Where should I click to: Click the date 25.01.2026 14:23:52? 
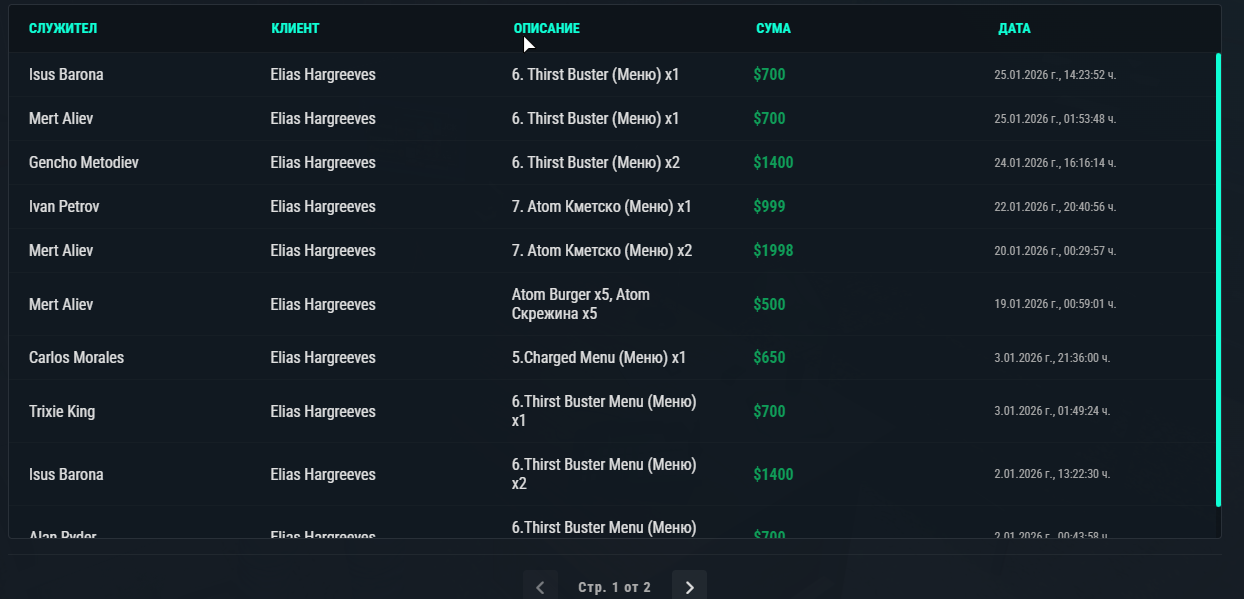tap(1055, 75)
